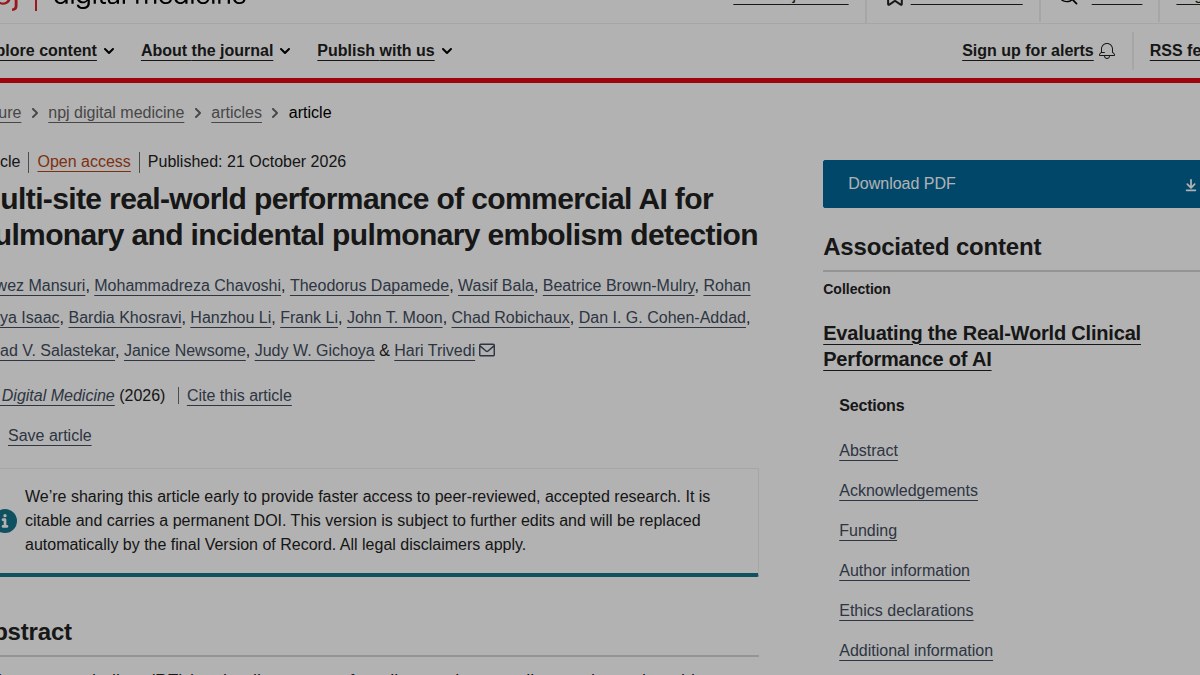Click Cite this article
This screenshot has width=1200, height=675.
coord(239,396)
